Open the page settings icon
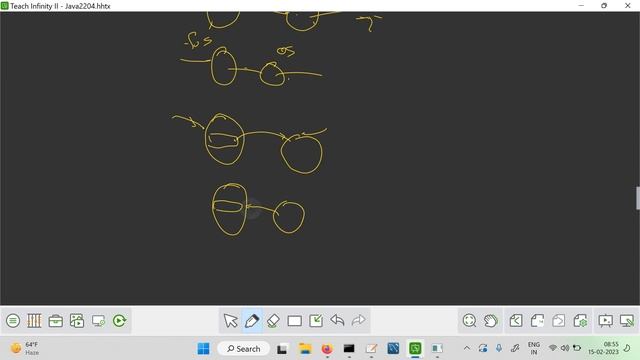Image resolution: width=640 pixels, height=360 pixels. (x=580, y=321)
